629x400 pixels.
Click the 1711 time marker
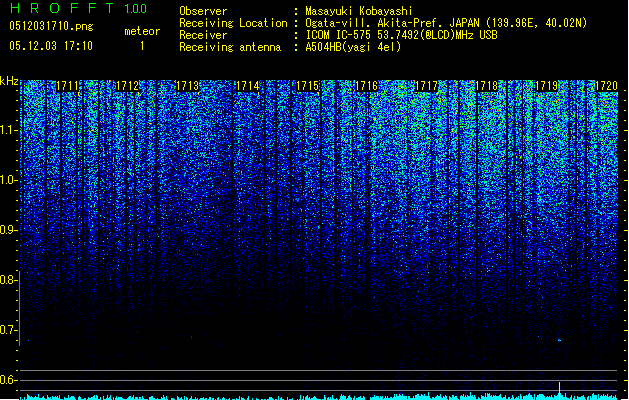pyautogui.click(x=67, y=86)
